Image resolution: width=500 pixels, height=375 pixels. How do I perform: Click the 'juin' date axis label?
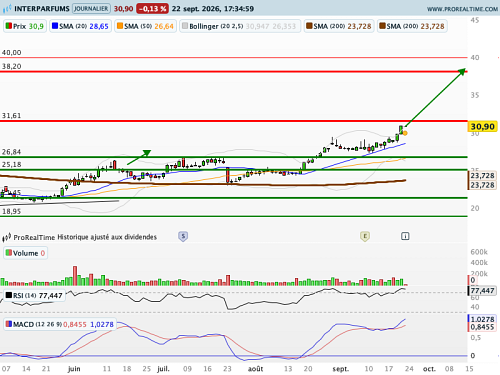[x=74, y=369]
